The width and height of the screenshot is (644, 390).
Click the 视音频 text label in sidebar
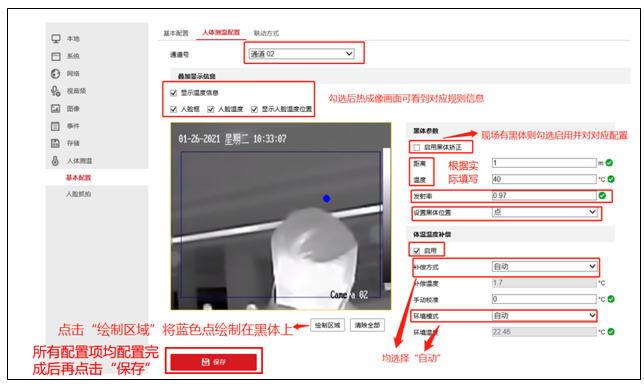76,91
